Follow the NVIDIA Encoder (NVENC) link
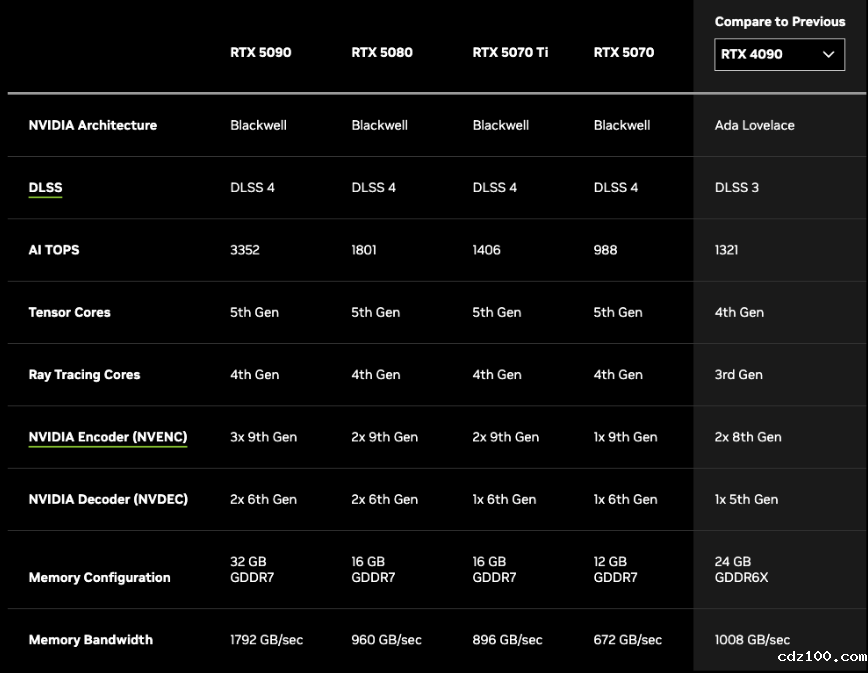868x673 pixels. click(108, 437)
